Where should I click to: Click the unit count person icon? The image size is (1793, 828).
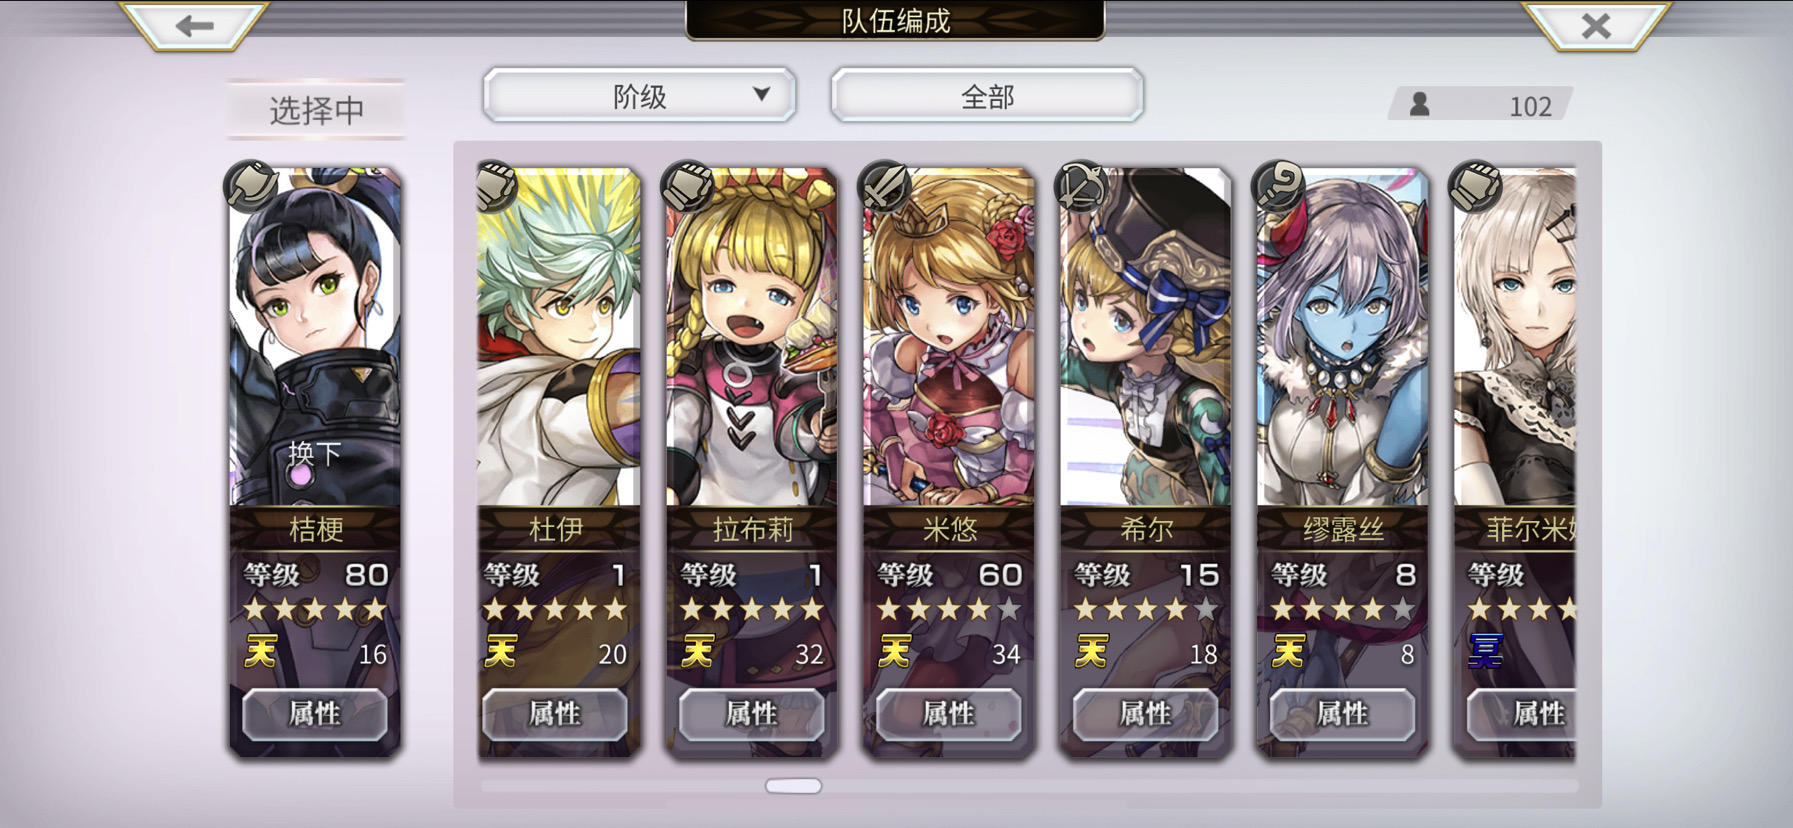pyautogui.click(x=1419, y=104)
